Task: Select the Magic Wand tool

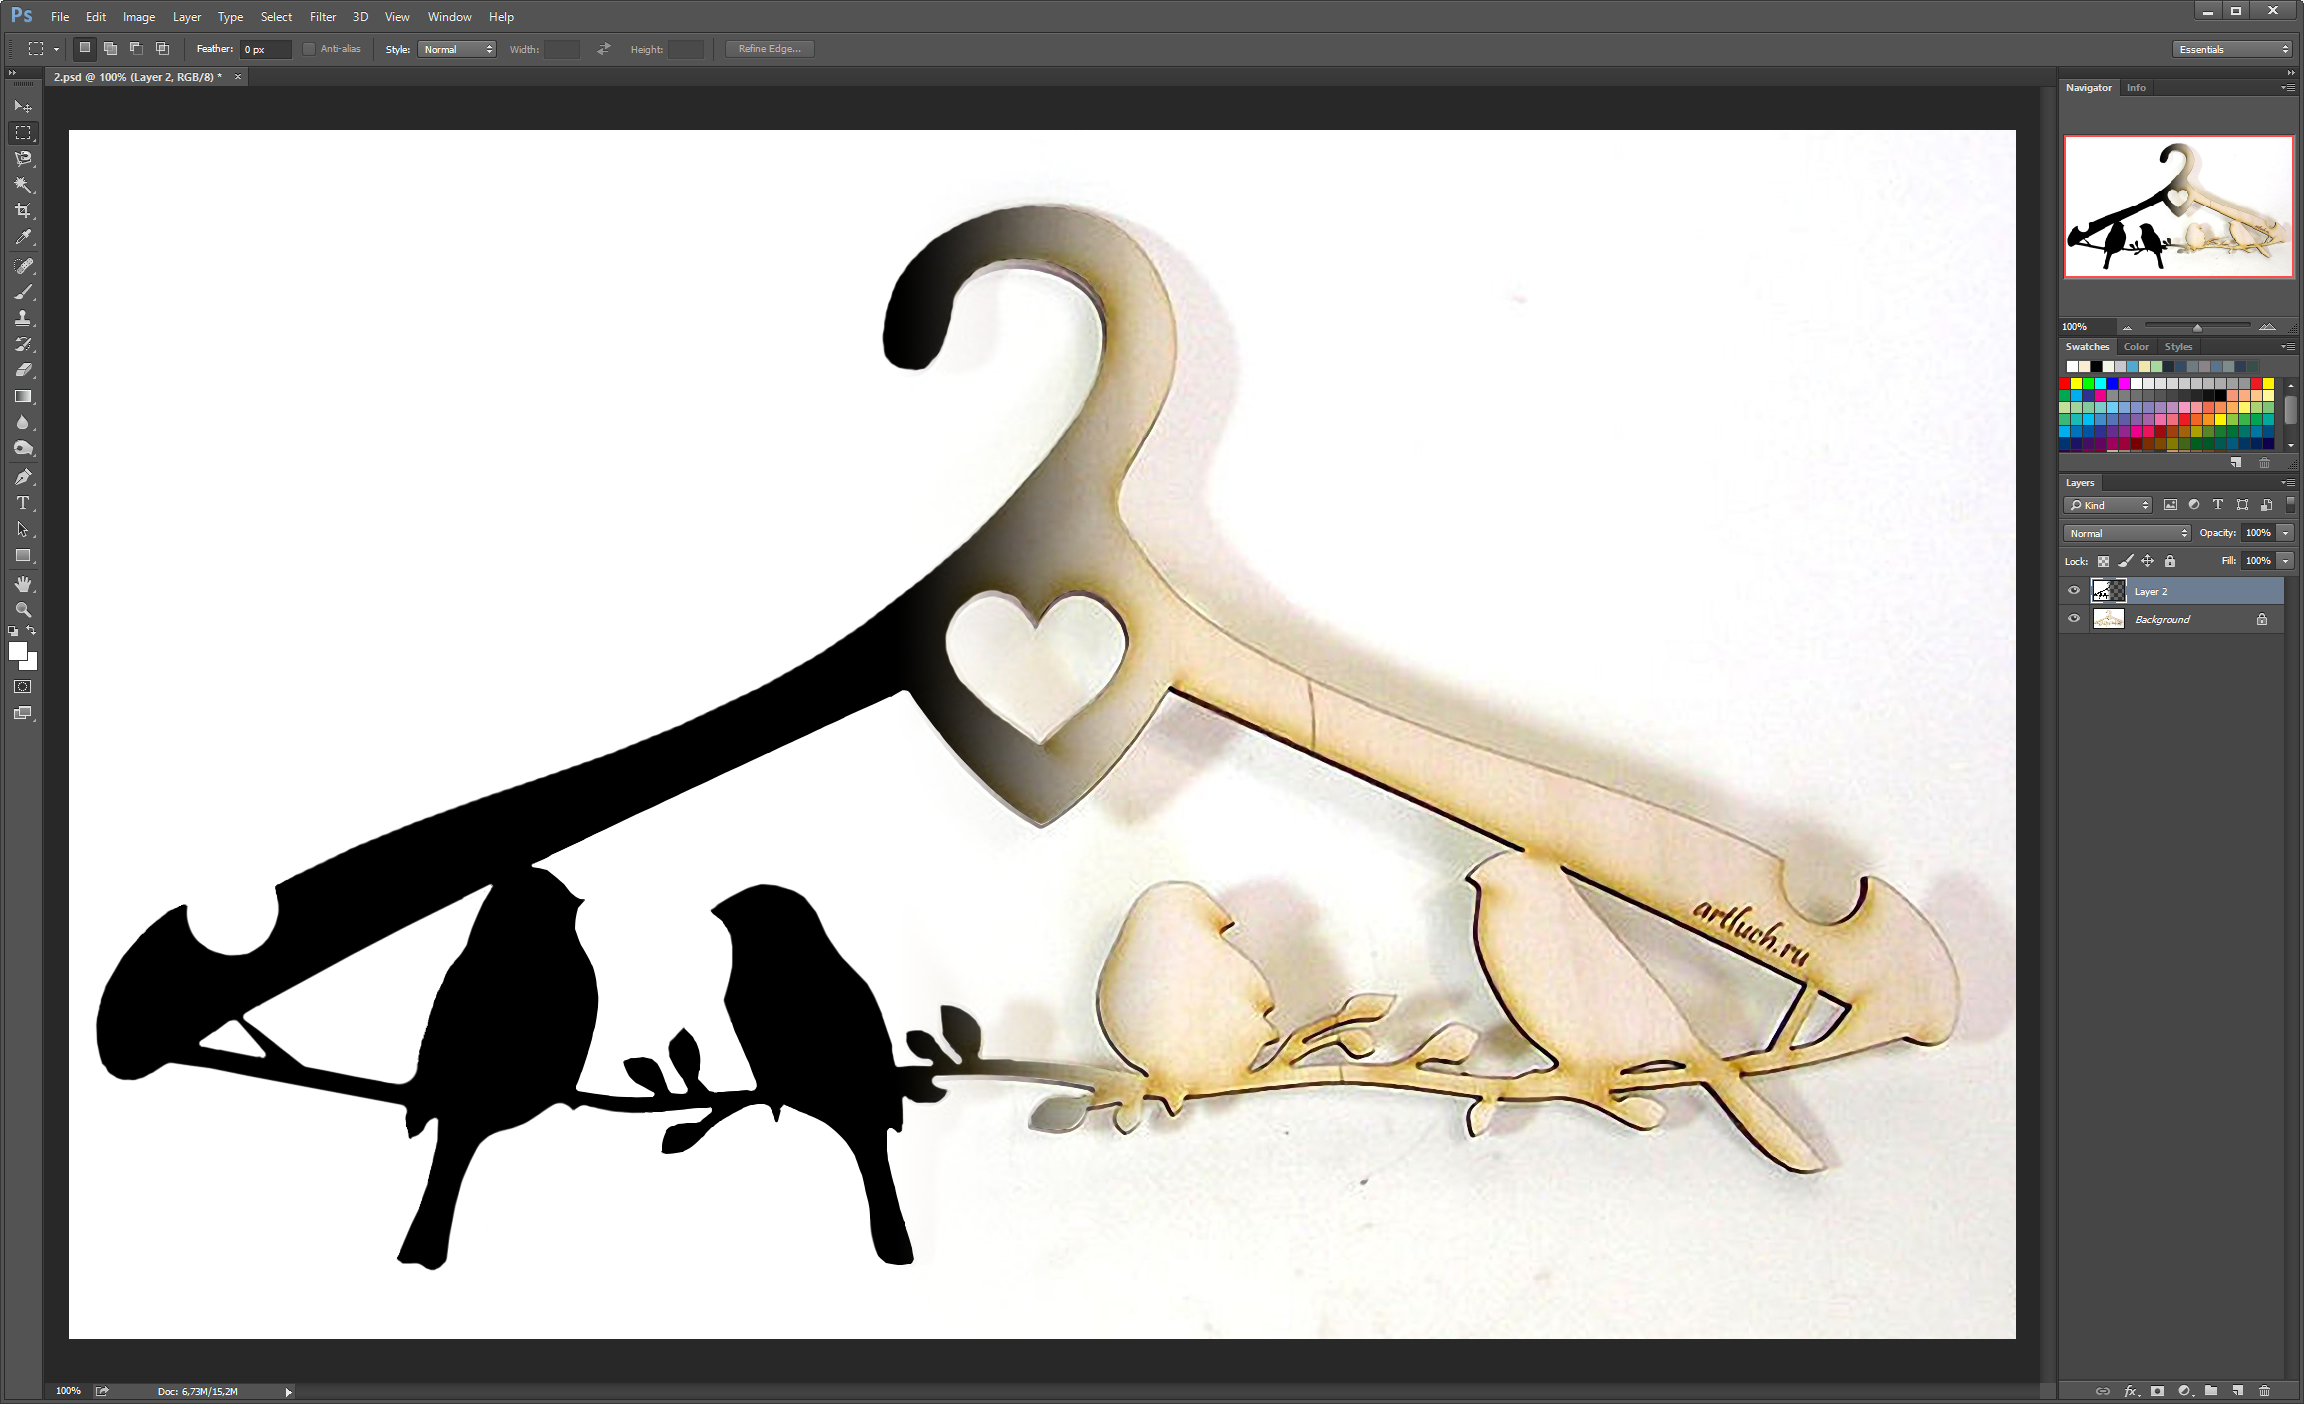Action: pos(23,185)
